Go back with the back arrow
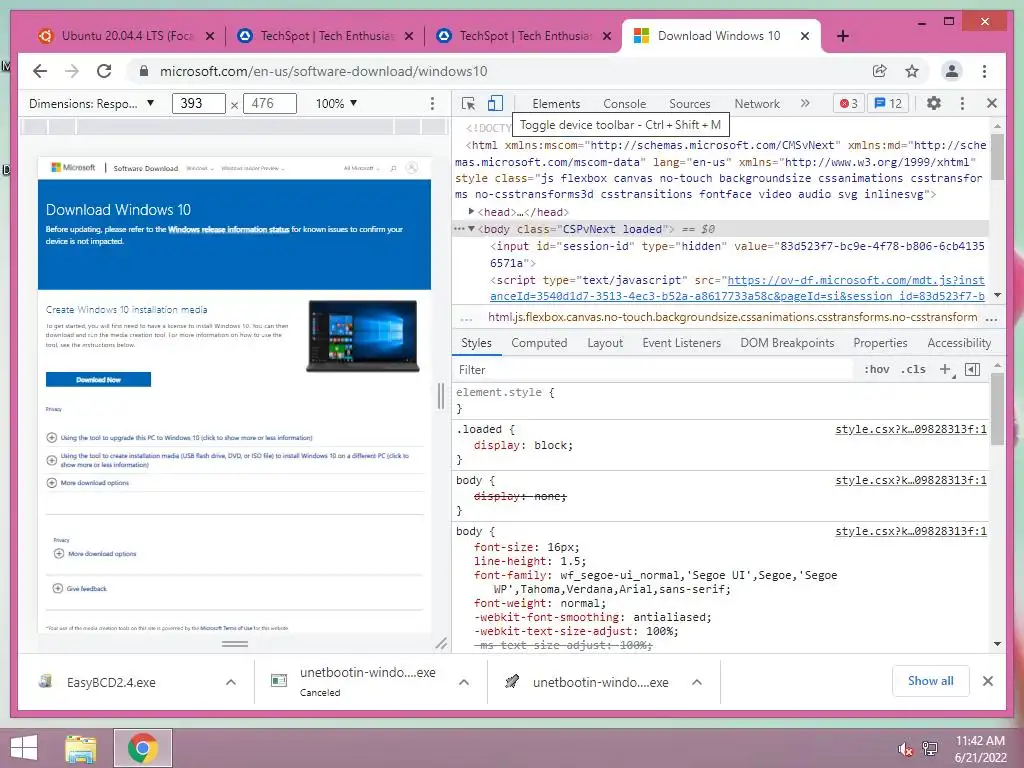The width and height of the screenshot is (1024, 768). tap(40, 71)
